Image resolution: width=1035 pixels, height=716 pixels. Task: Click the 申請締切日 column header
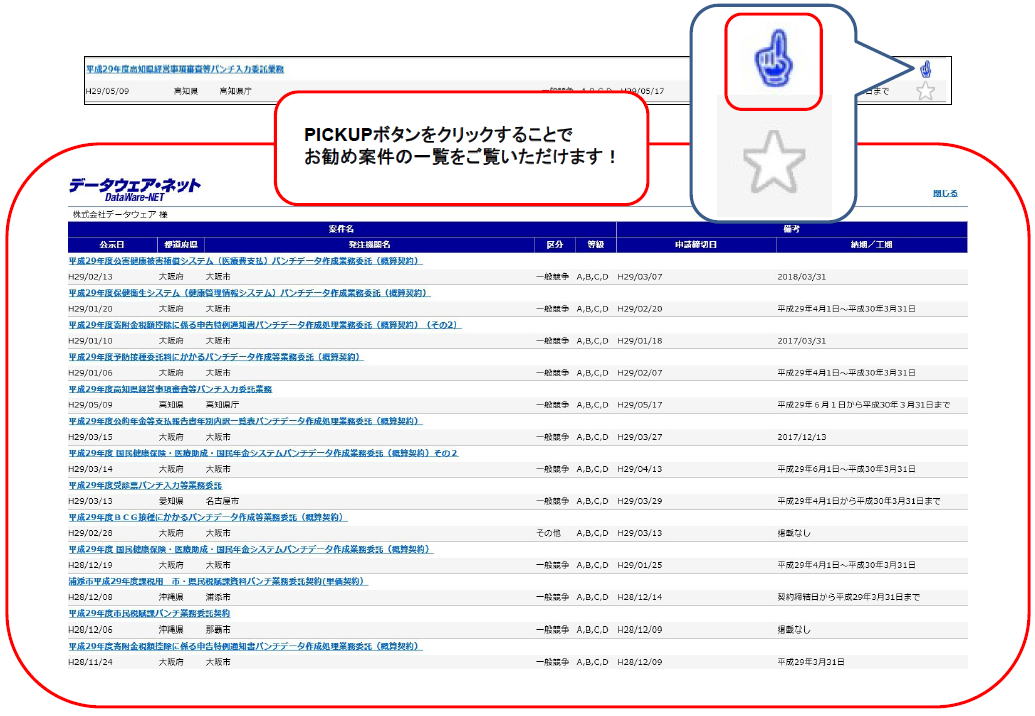(x=696, y=245)
